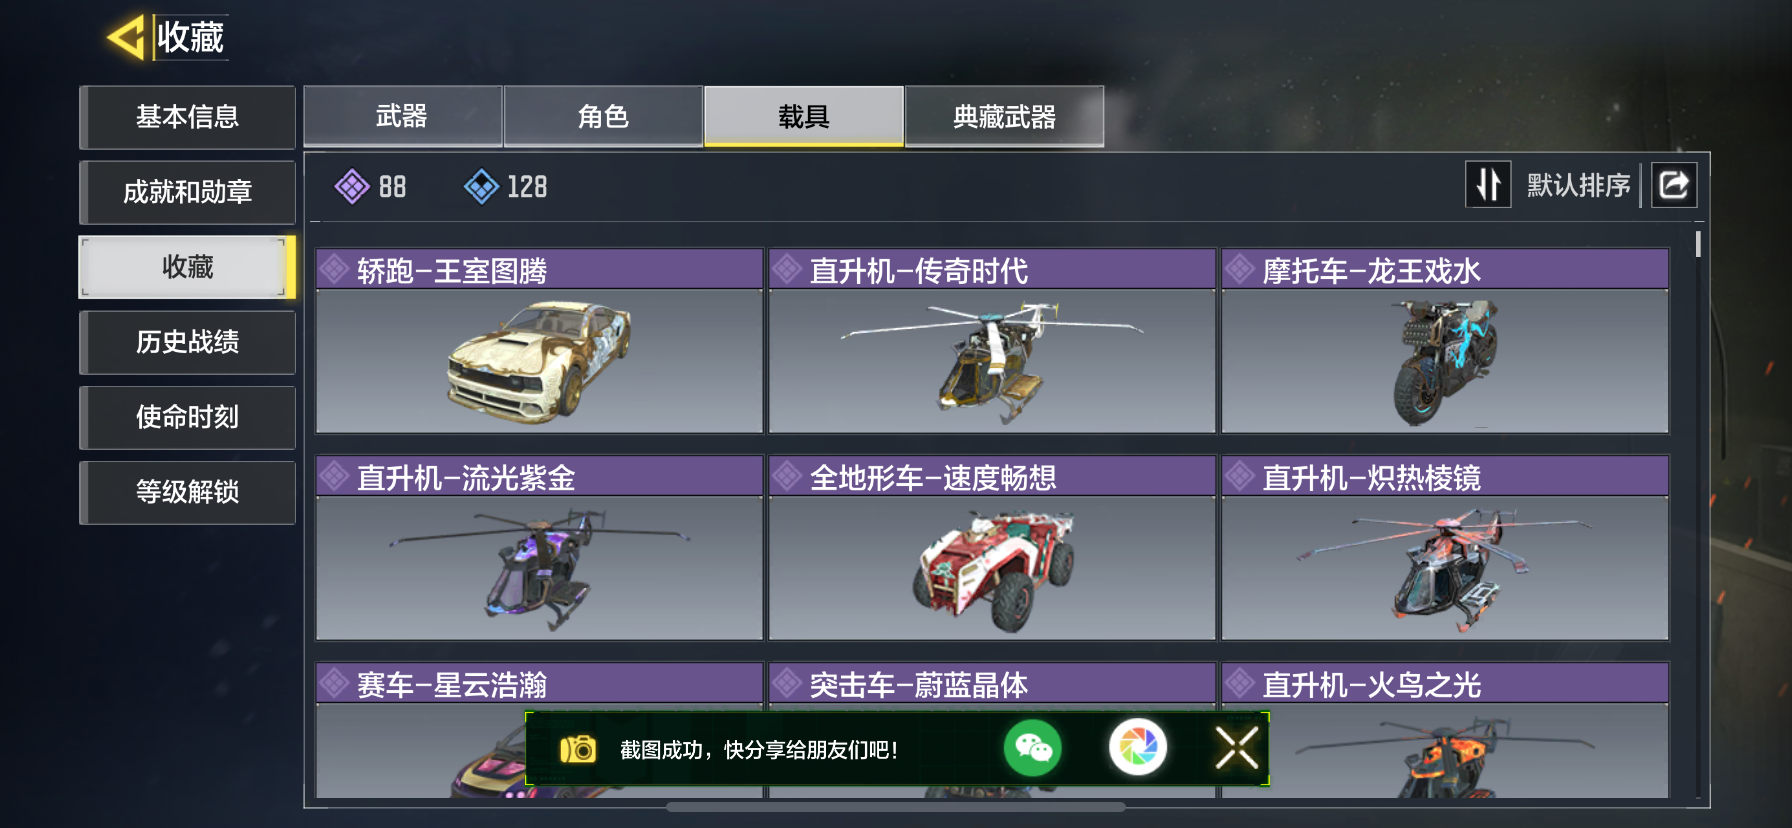The width and height of the screenshot is (1792, 828).
Task: Open the colorful photo gallery icon
Action: pos(1138,748)
